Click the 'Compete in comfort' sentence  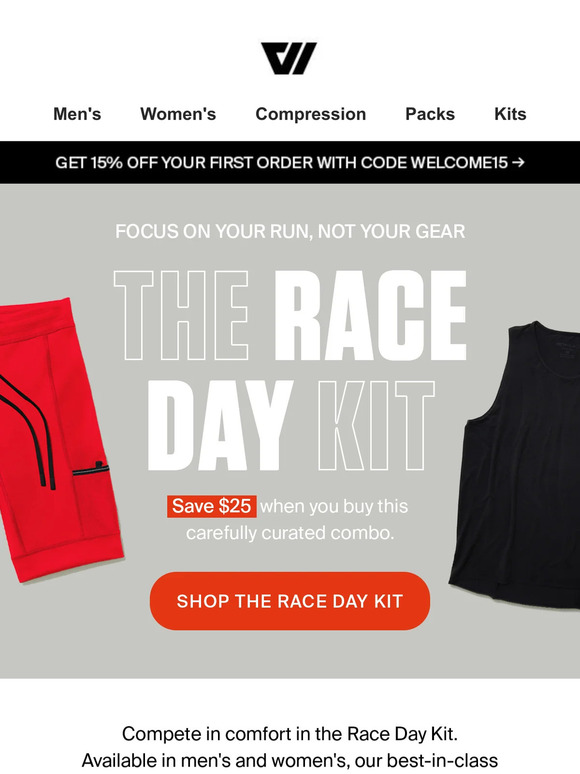click(290, 734)
